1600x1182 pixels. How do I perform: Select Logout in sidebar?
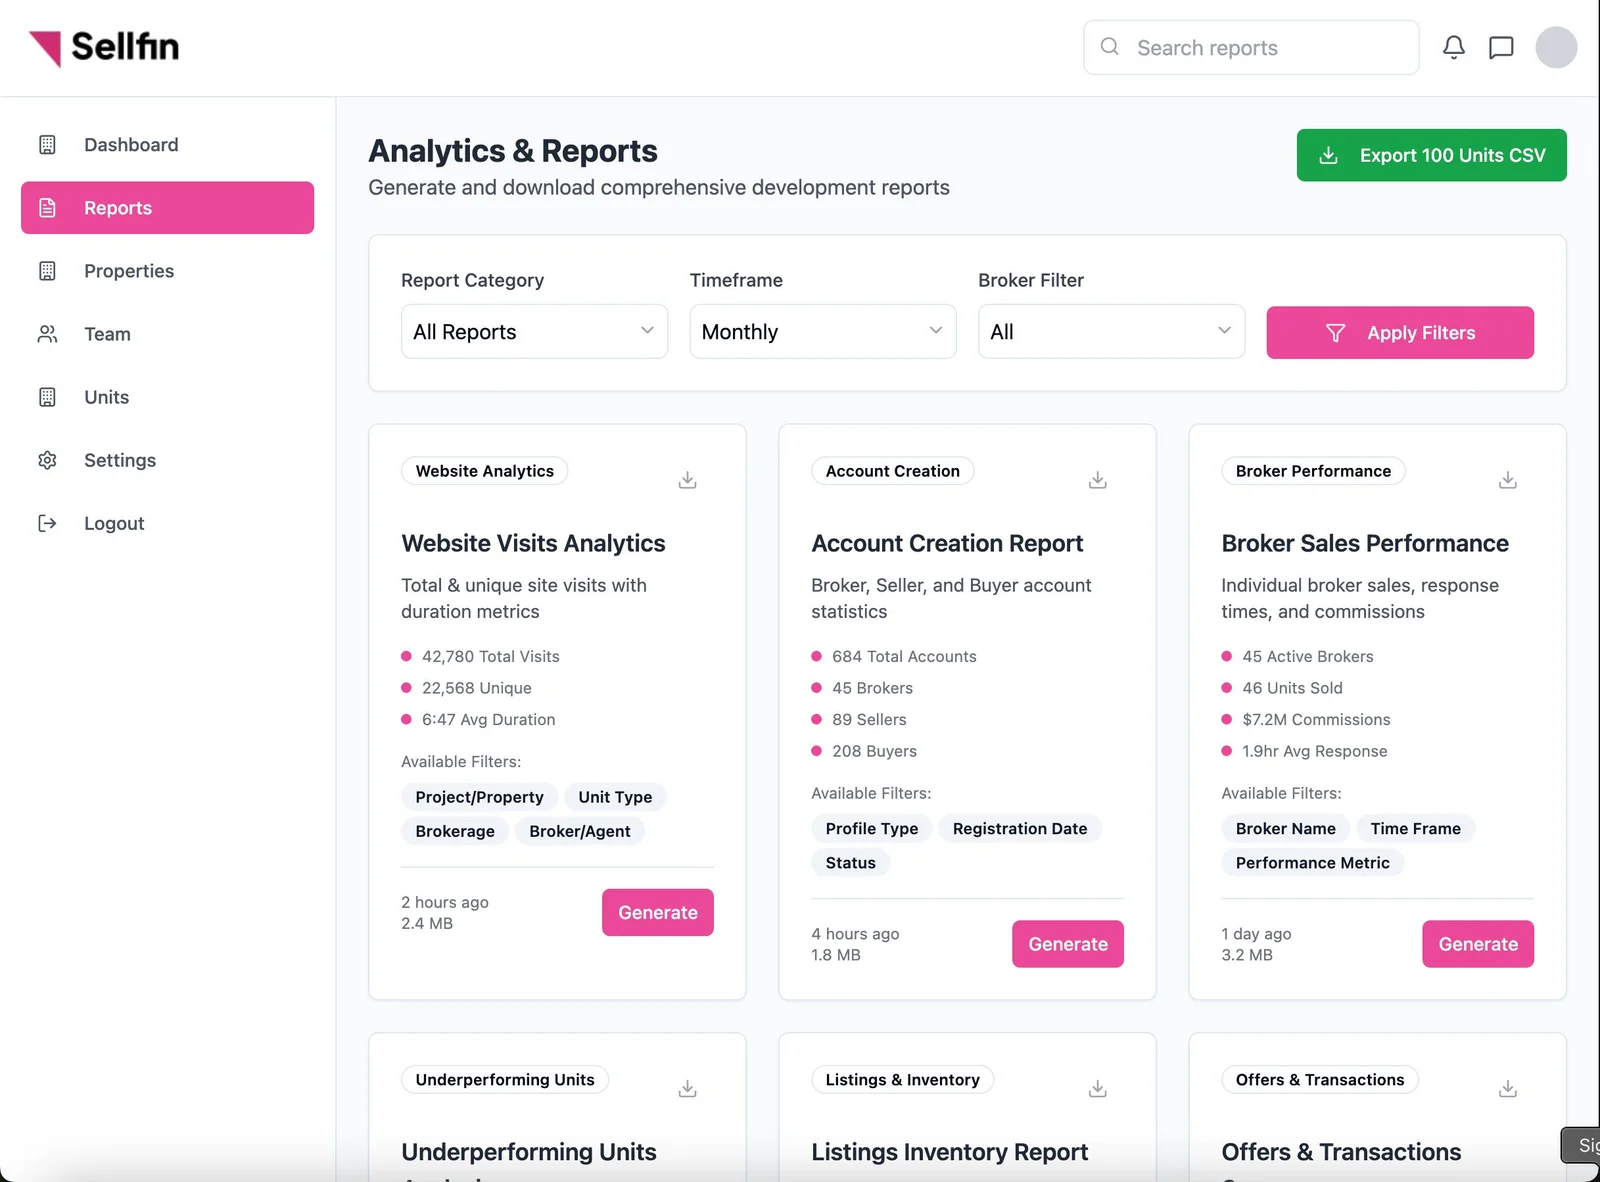click(167, 523)
